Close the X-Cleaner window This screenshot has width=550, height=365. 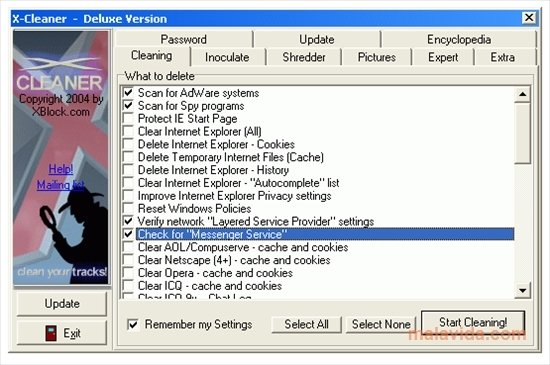coord(529,18)
